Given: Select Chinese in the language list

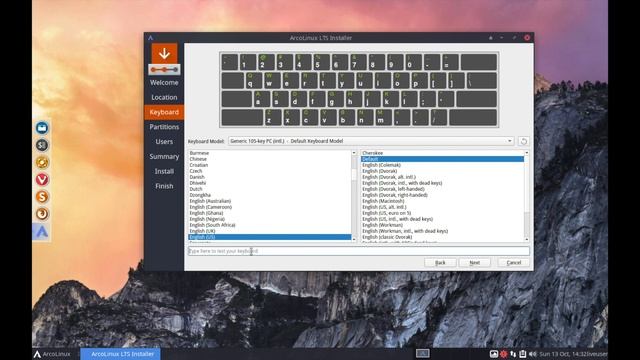Looking at the screenshot, I should 269,159.
